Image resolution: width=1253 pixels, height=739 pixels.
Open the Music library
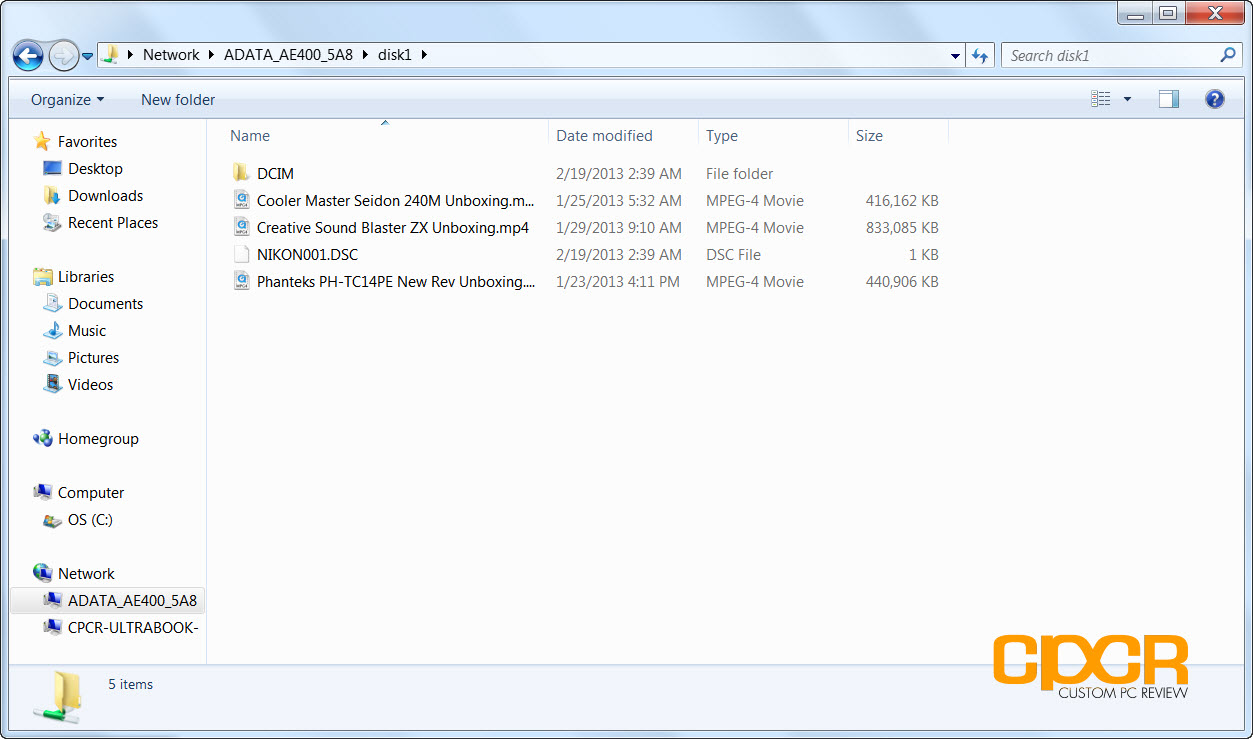[x=87, y=330]
